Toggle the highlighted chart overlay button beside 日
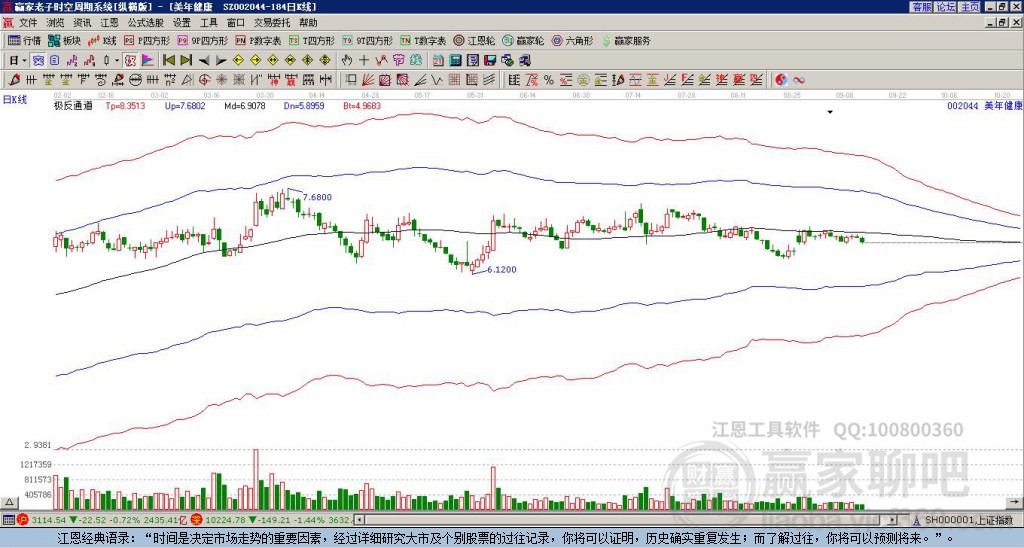This screenshot has width=1024, height=548. [39, 61]
